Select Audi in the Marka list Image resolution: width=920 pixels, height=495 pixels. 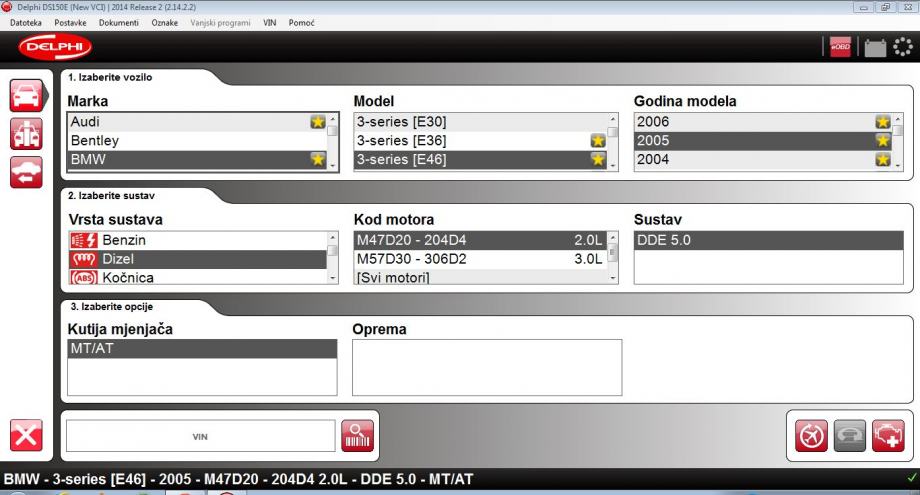pos(197,122)
